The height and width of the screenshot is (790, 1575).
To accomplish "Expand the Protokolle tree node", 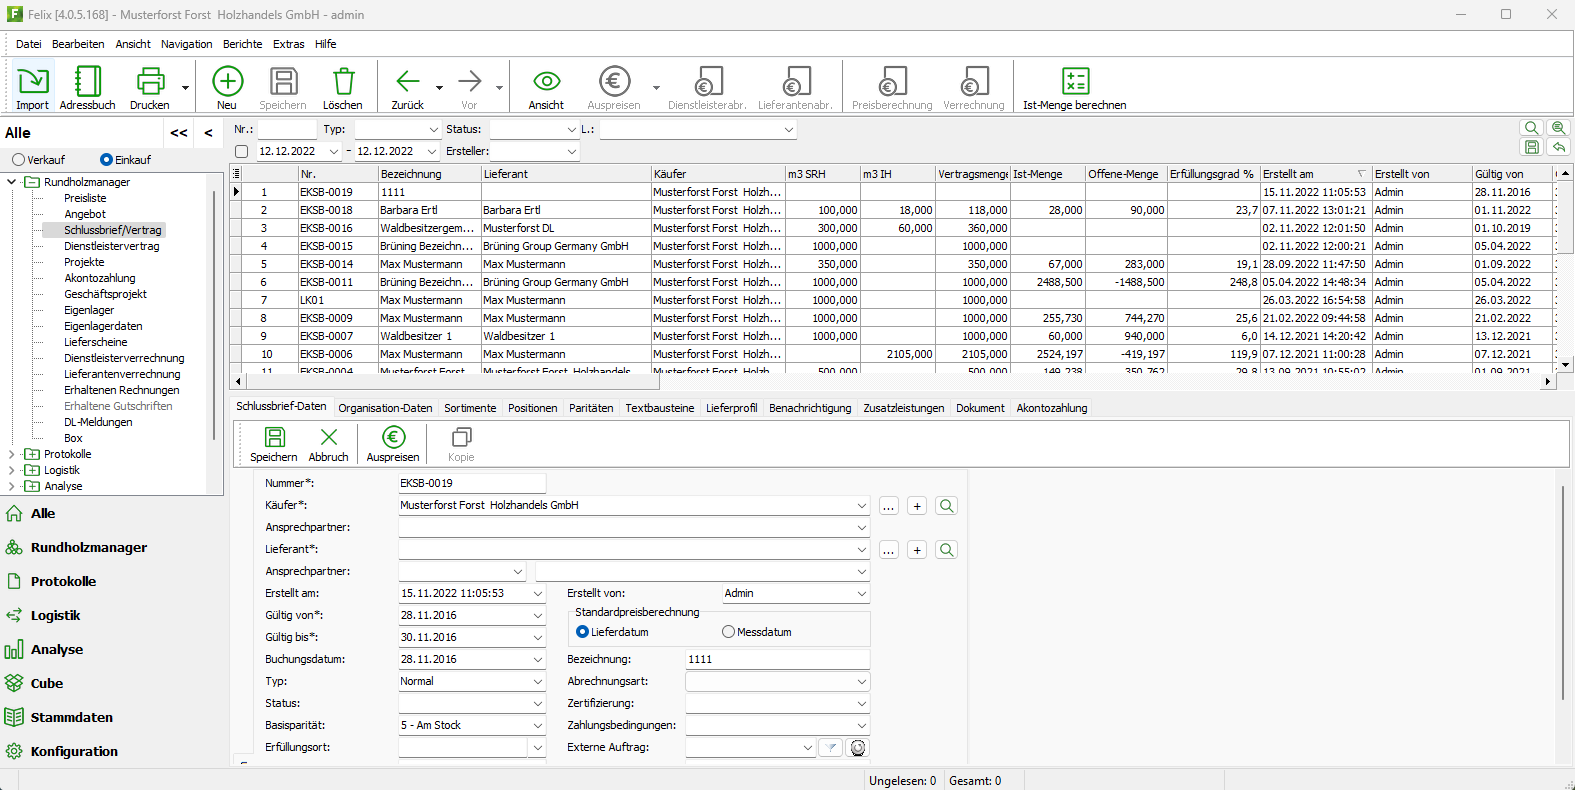I will pos(12,454).
